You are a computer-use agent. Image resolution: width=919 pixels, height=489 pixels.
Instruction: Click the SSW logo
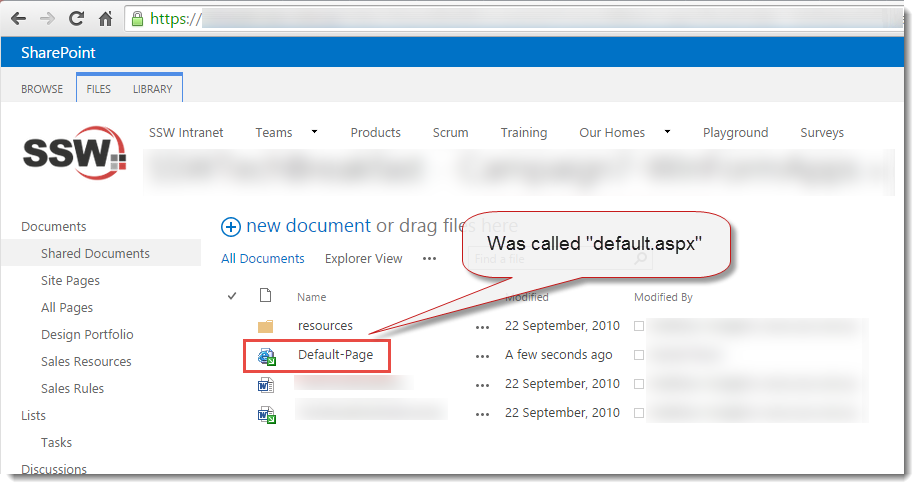(x=74, y=152)
